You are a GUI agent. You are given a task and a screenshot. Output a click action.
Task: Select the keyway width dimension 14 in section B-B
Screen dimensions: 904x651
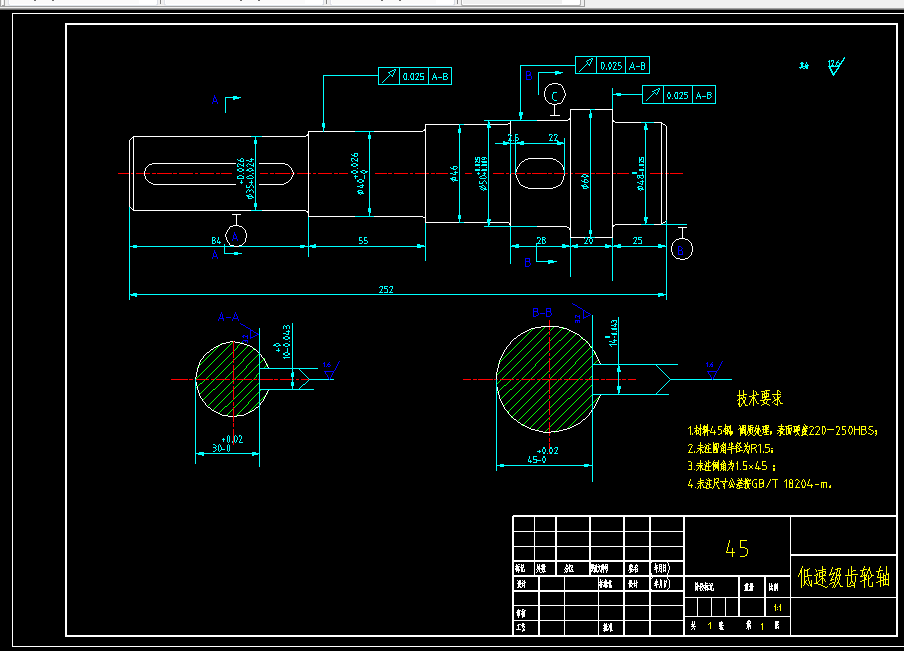pos(612,333)
